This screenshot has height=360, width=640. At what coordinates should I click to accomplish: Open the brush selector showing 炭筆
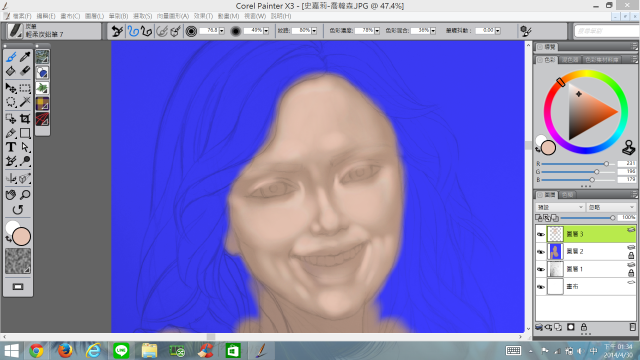click(53, 31)
